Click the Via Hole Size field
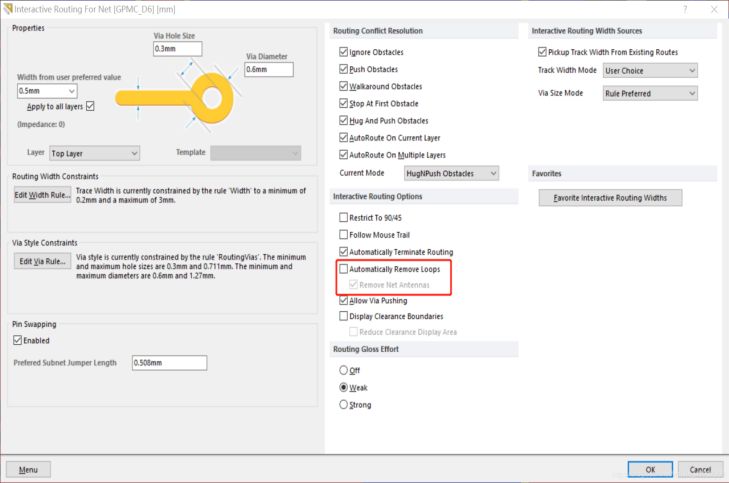729x483 pixels. [x=179, y=49]
